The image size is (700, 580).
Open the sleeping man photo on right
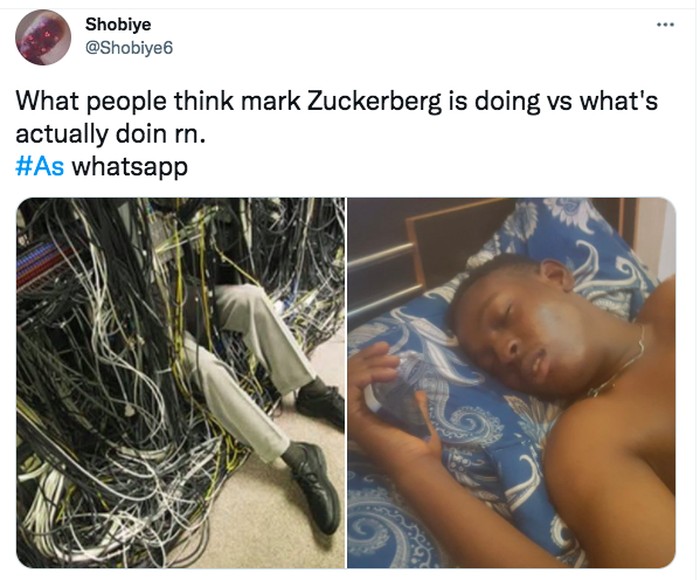point(512,383)
